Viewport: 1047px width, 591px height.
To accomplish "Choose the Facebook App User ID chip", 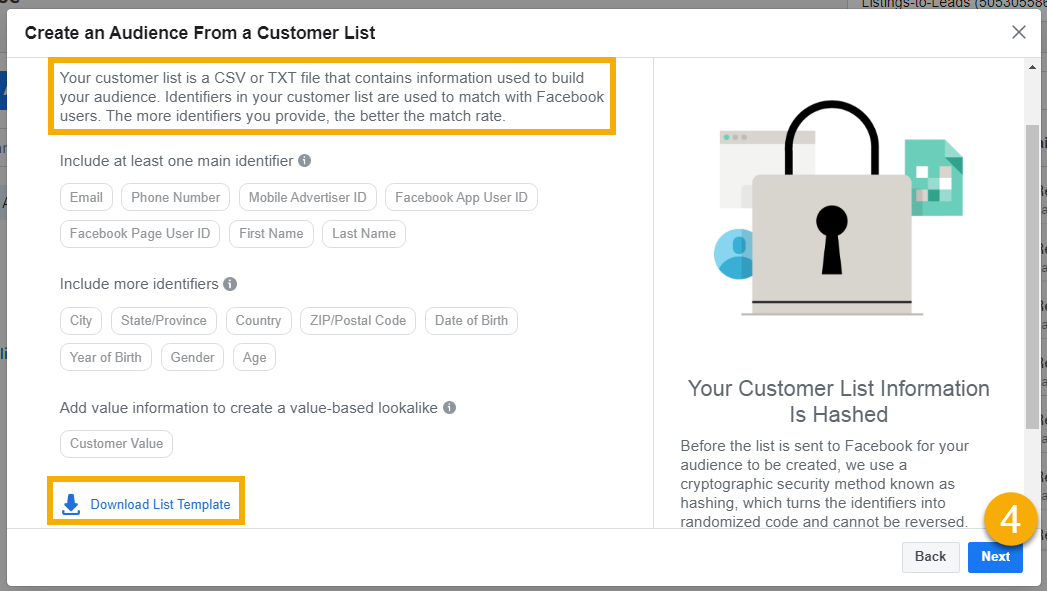I will pos(461,198).
